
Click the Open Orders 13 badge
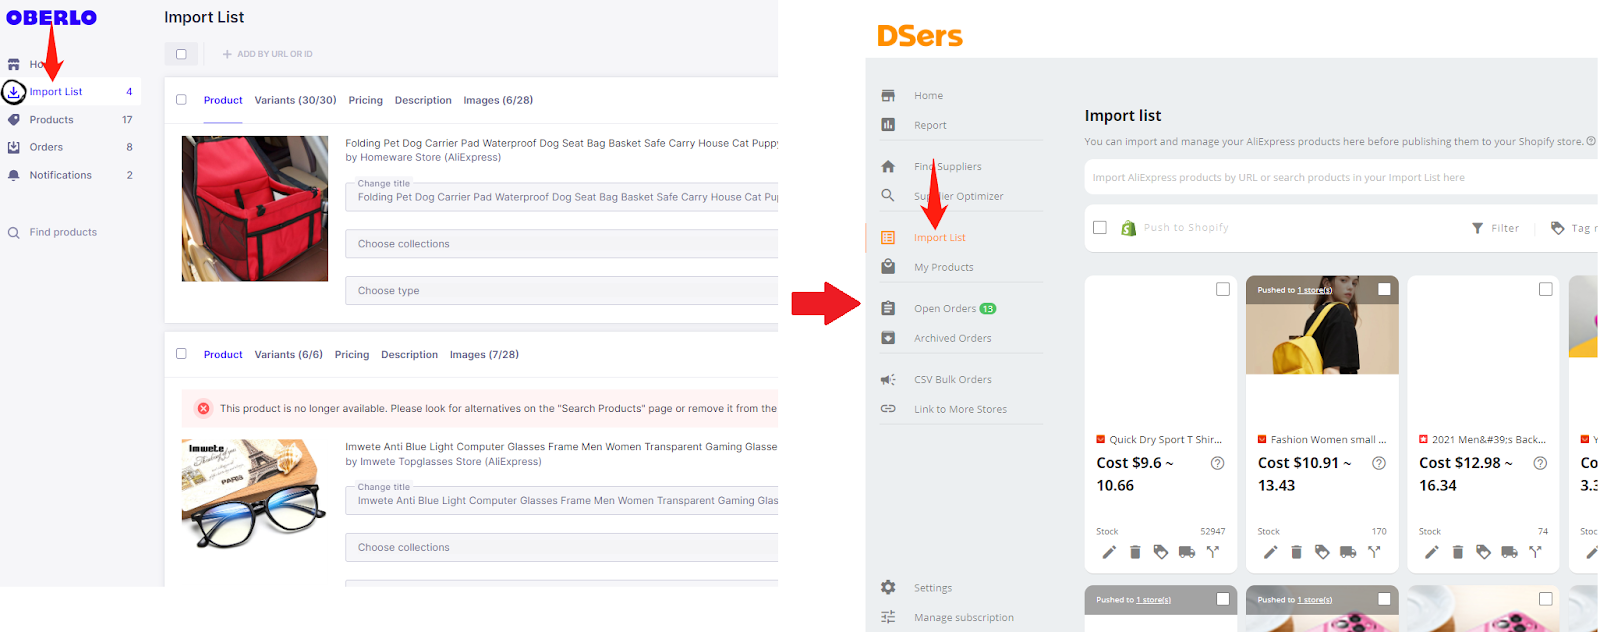pyautogui.click(x=988, y=309)
